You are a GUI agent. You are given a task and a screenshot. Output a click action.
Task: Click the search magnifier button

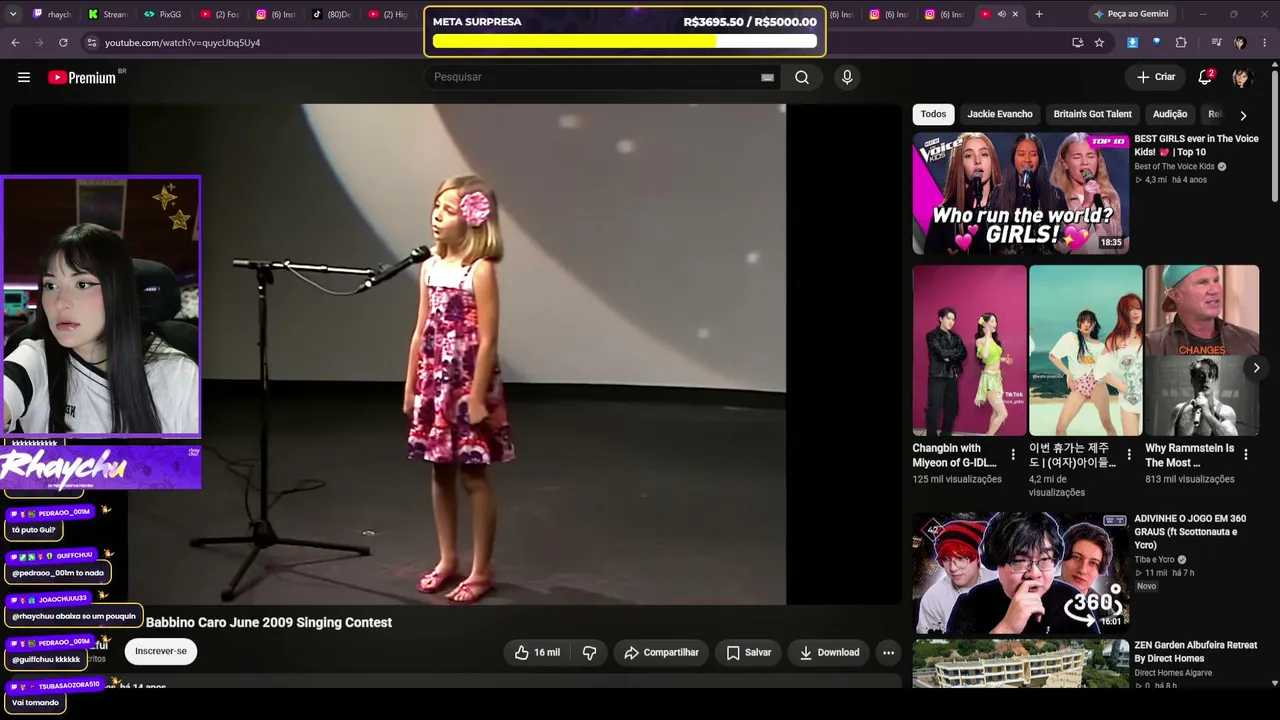pyautogui.click(x=802, y=77)
